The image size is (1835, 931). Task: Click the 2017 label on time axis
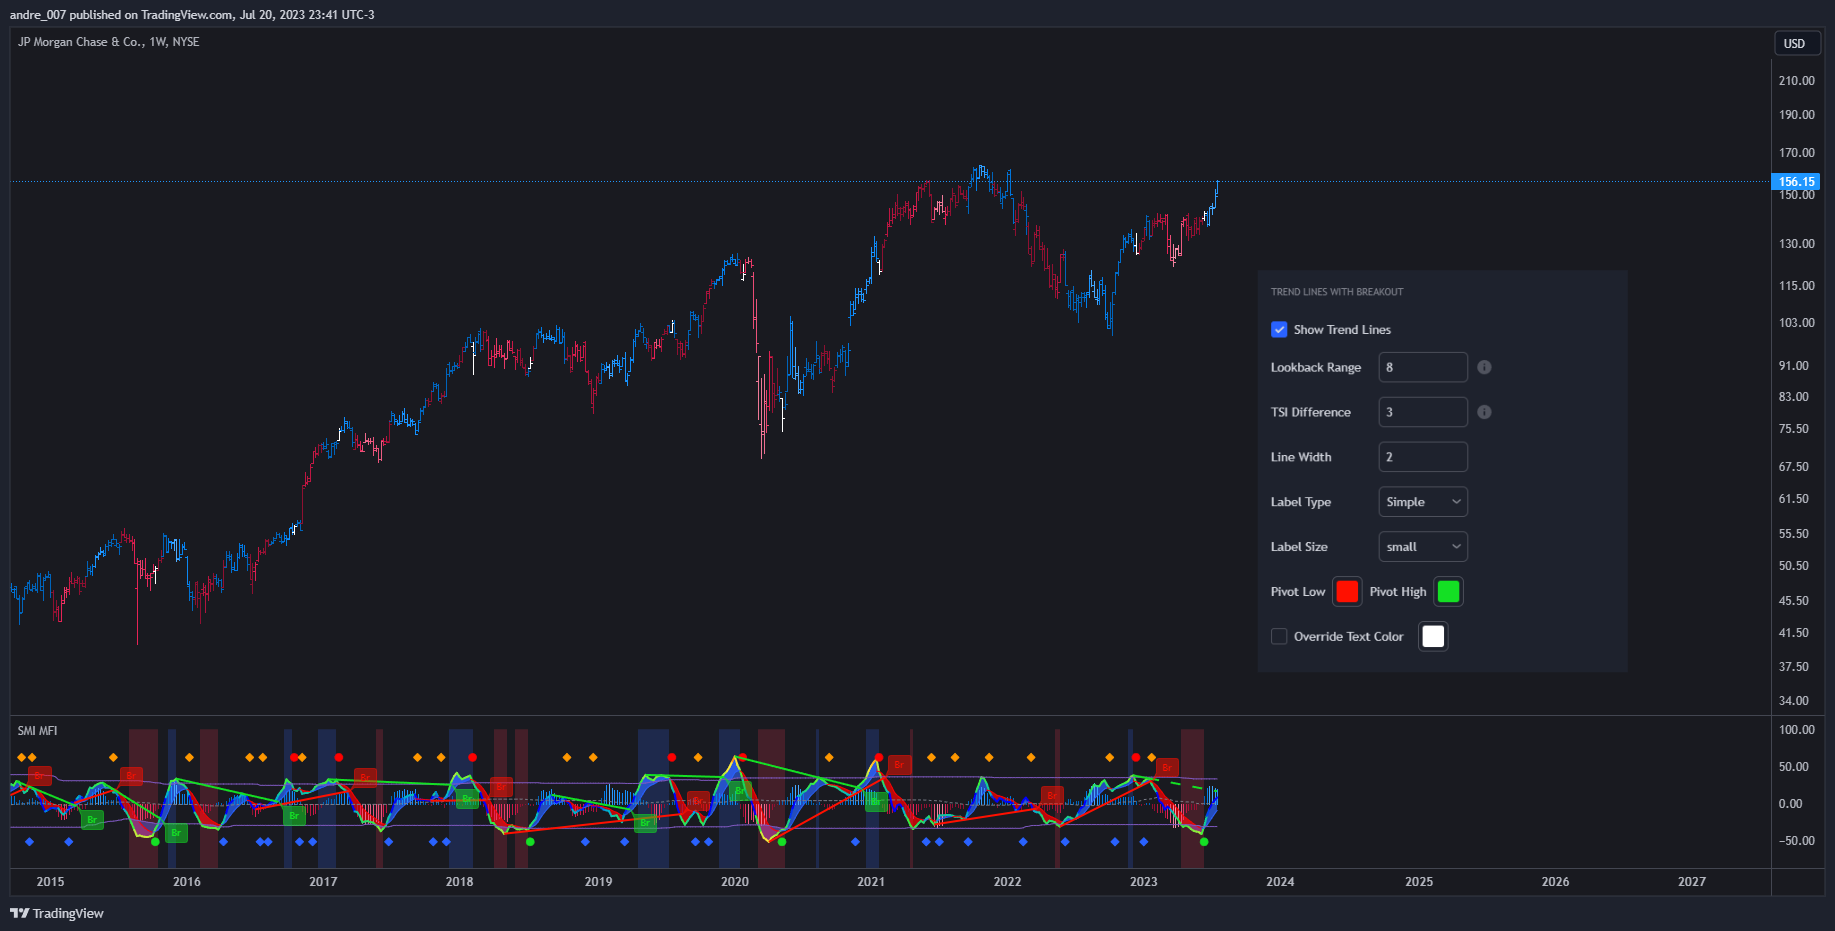pos(323,882)
